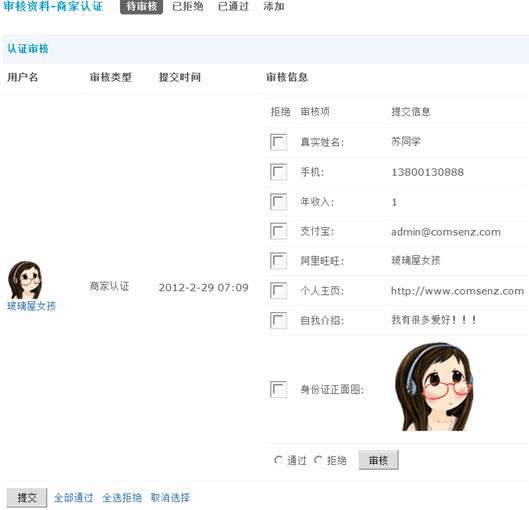Tick reject checkbox for 支付宝
Image resolution: width=529 pixels, height=510 pixels.
click(278, 231)
